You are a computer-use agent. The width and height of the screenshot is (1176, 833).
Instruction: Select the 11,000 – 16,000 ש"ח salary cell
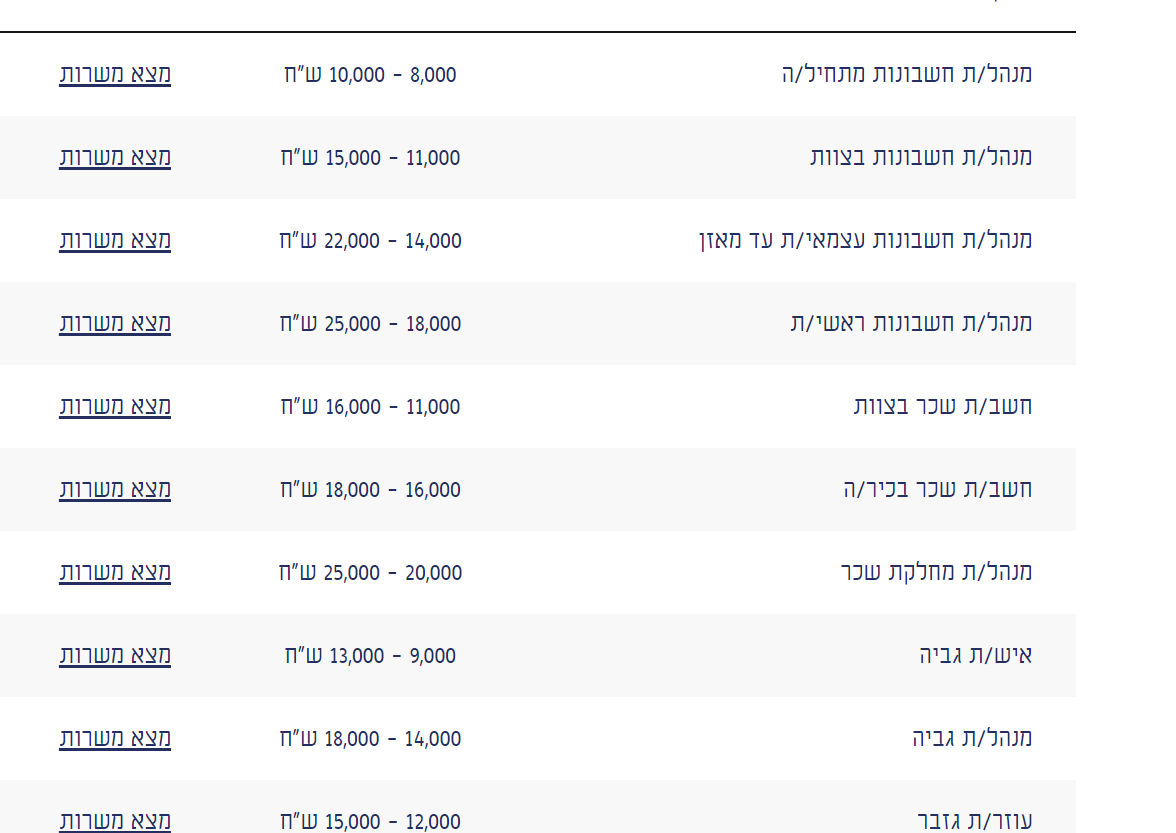[370, 406]
